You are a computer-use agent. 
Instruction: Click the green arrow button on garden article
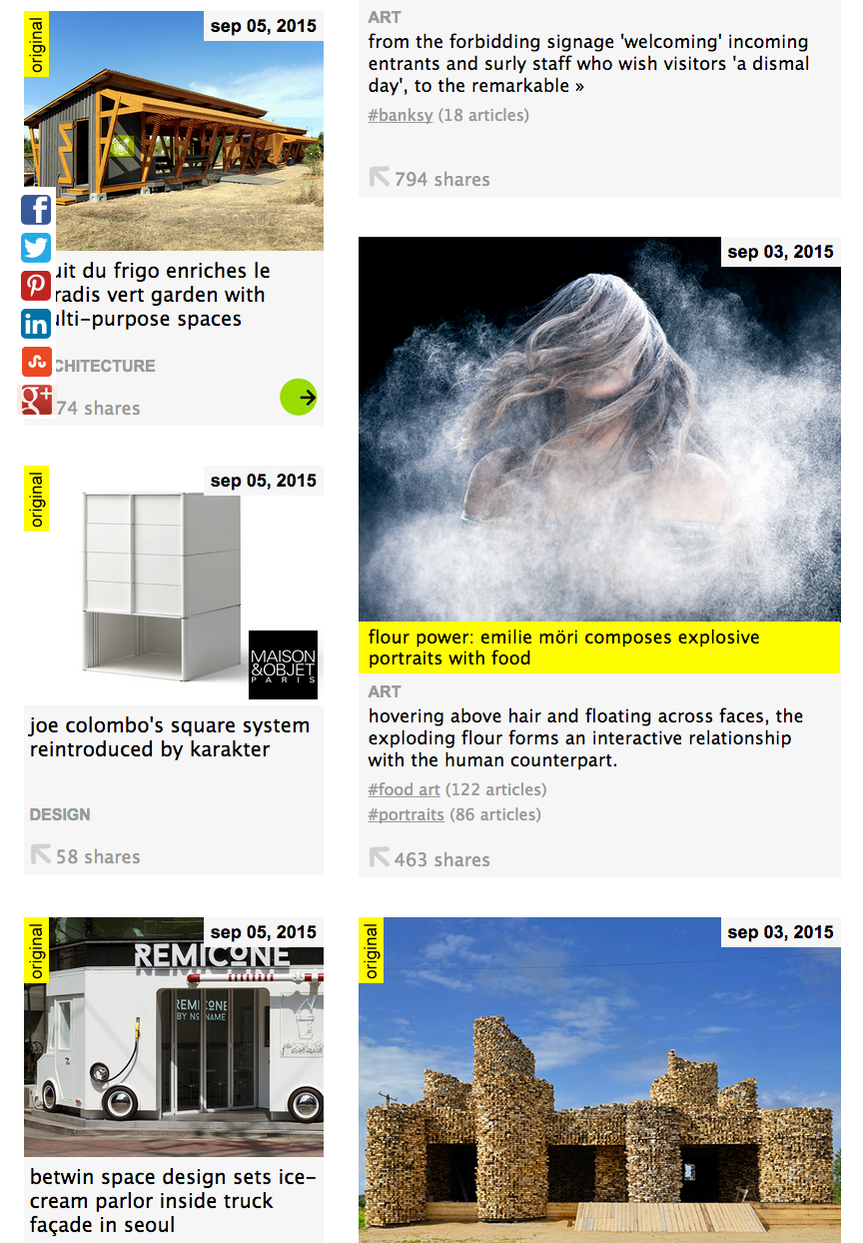(298, 397)
